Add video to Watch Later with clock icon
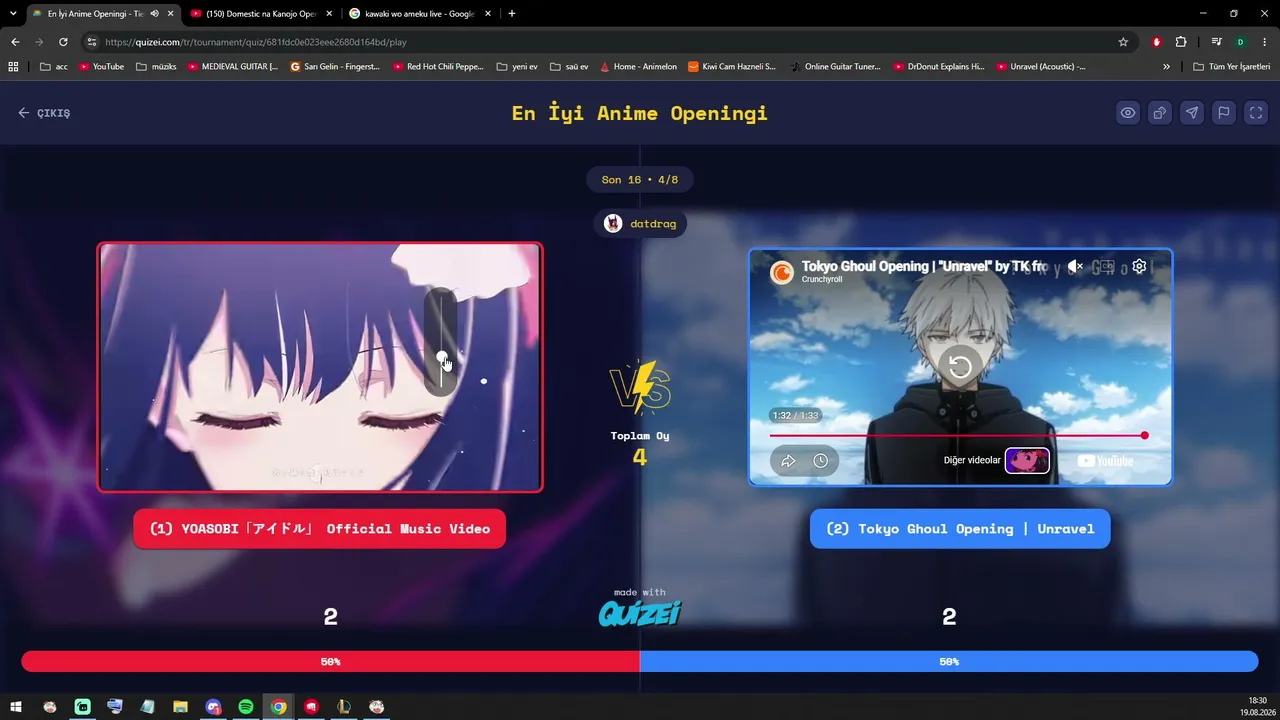1280x720 pixels. (820, 461)
